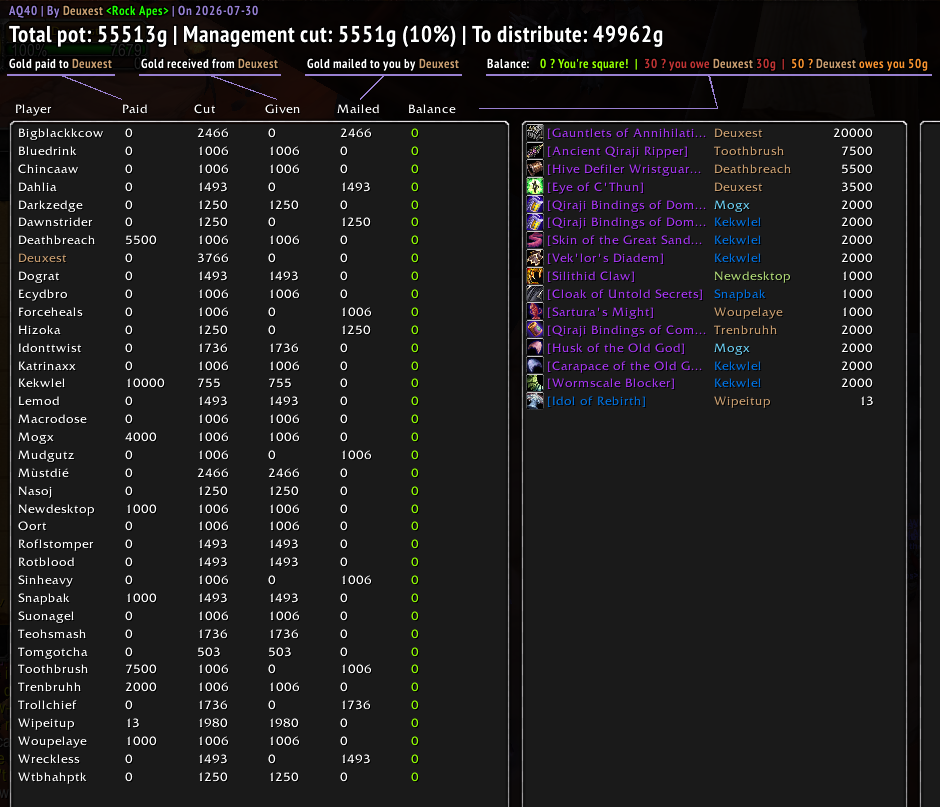This screenshot has height=807, width=940.
Task: Select the Deuxest player name in the list
Action: 42,258
